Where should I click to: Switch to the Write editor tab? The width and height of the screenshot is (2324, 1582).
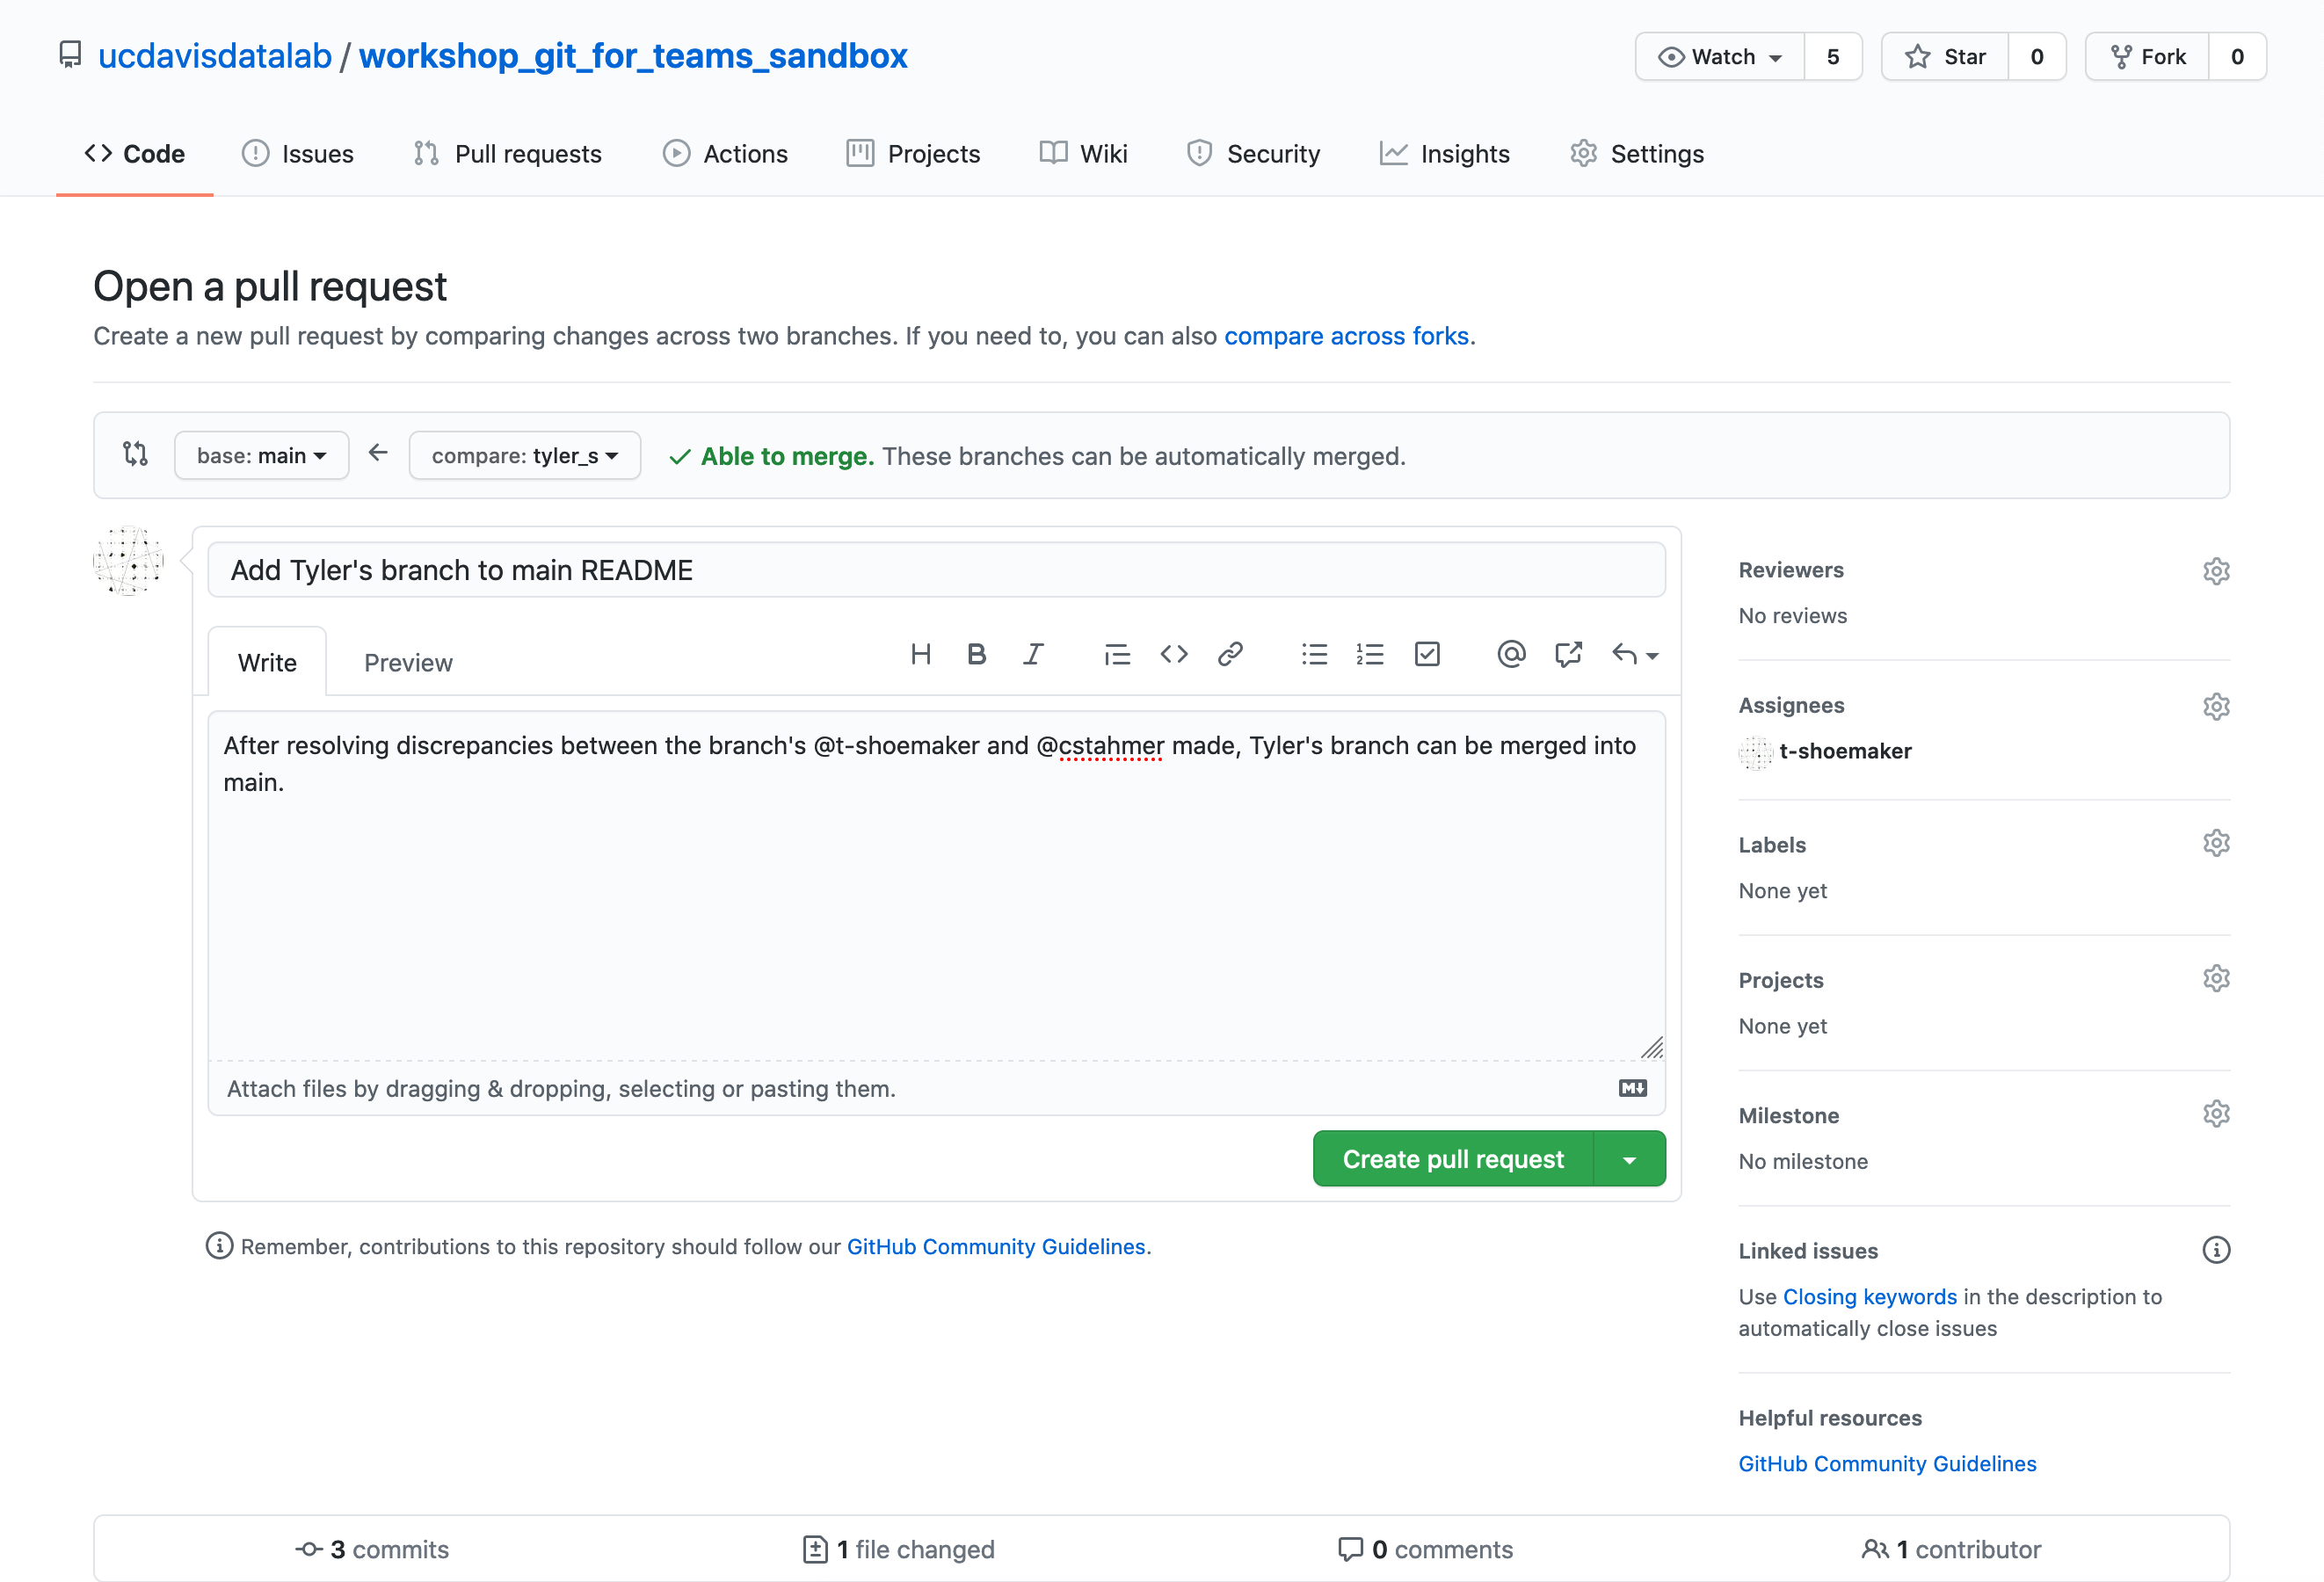click(x=267, y=662)
